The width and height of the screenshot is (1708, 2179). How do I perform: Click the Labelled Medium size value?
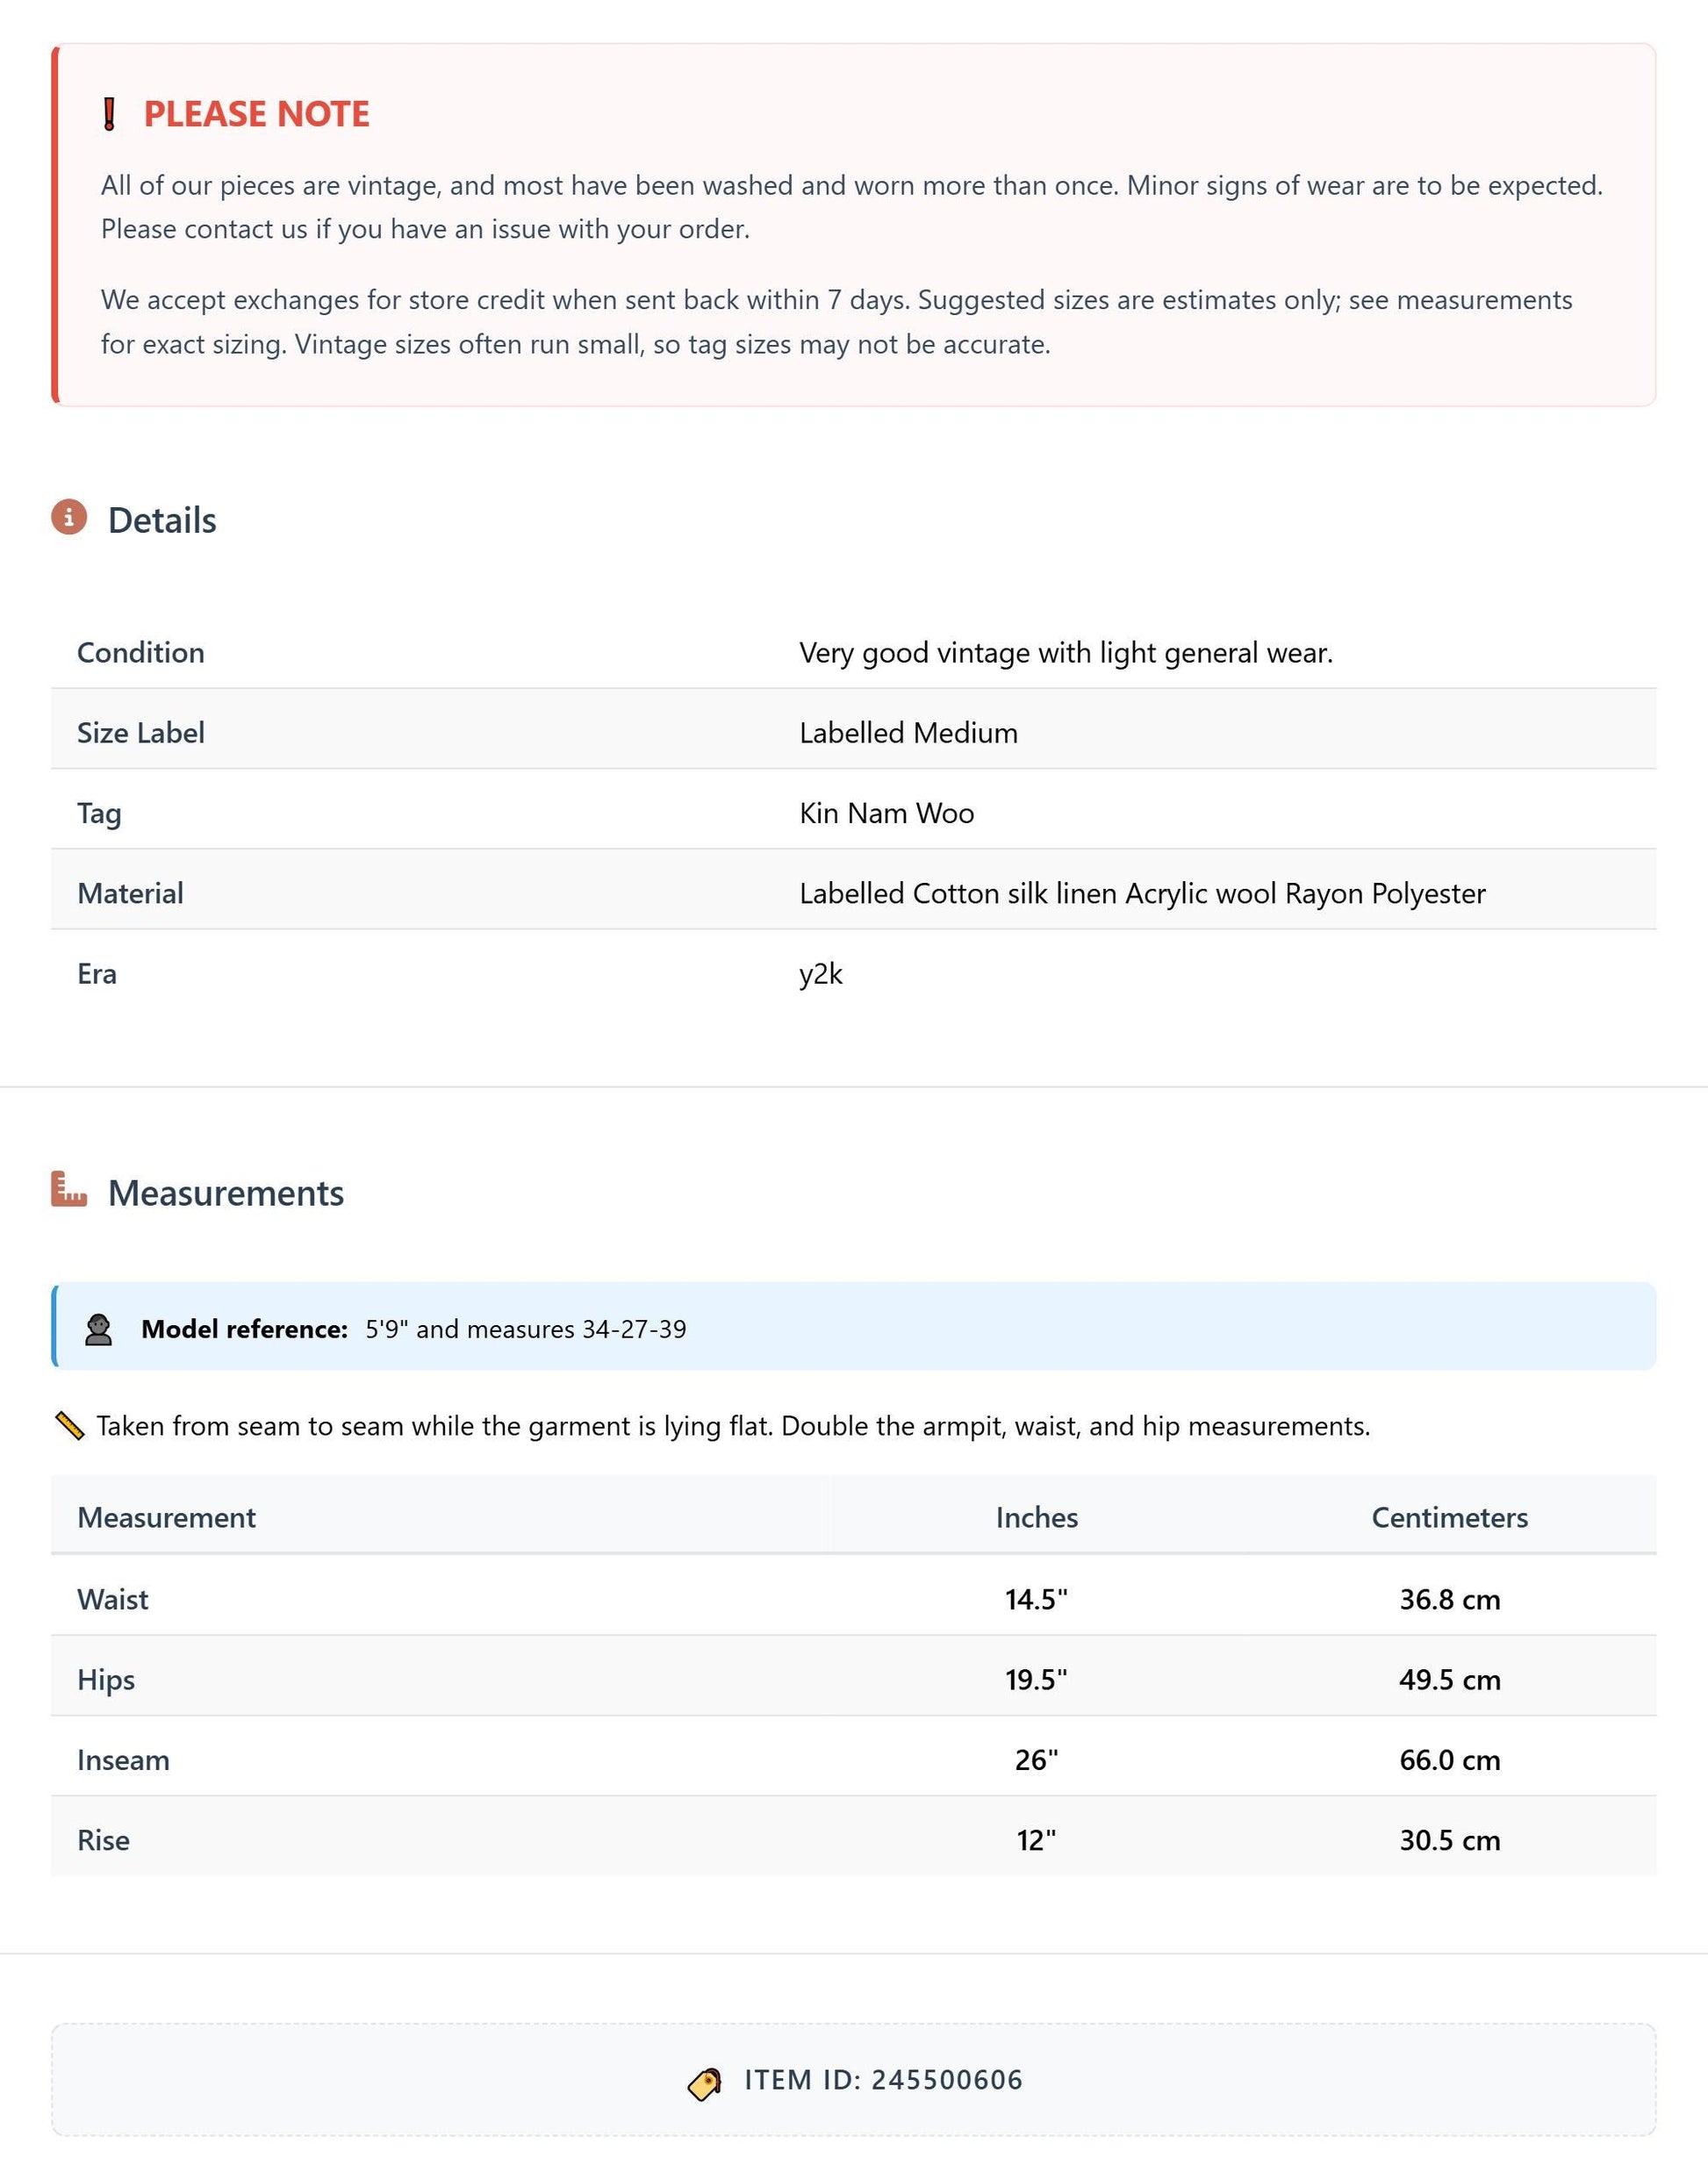(x=908, y=733)
